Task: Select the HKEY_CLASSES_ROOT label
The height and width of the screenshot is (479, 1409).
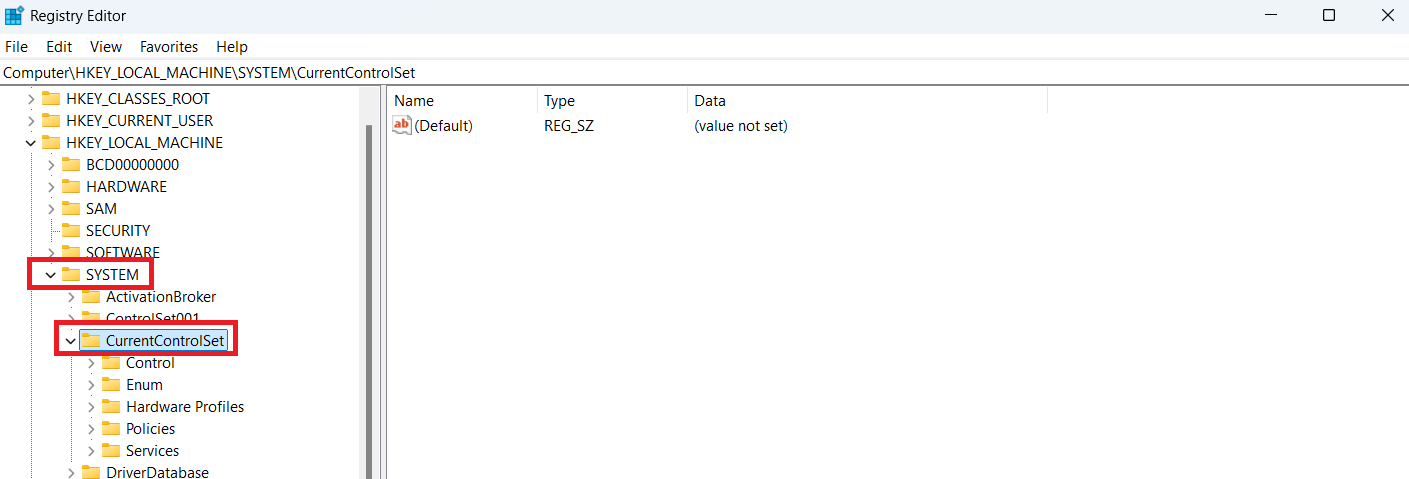Action: coord(138,99)
